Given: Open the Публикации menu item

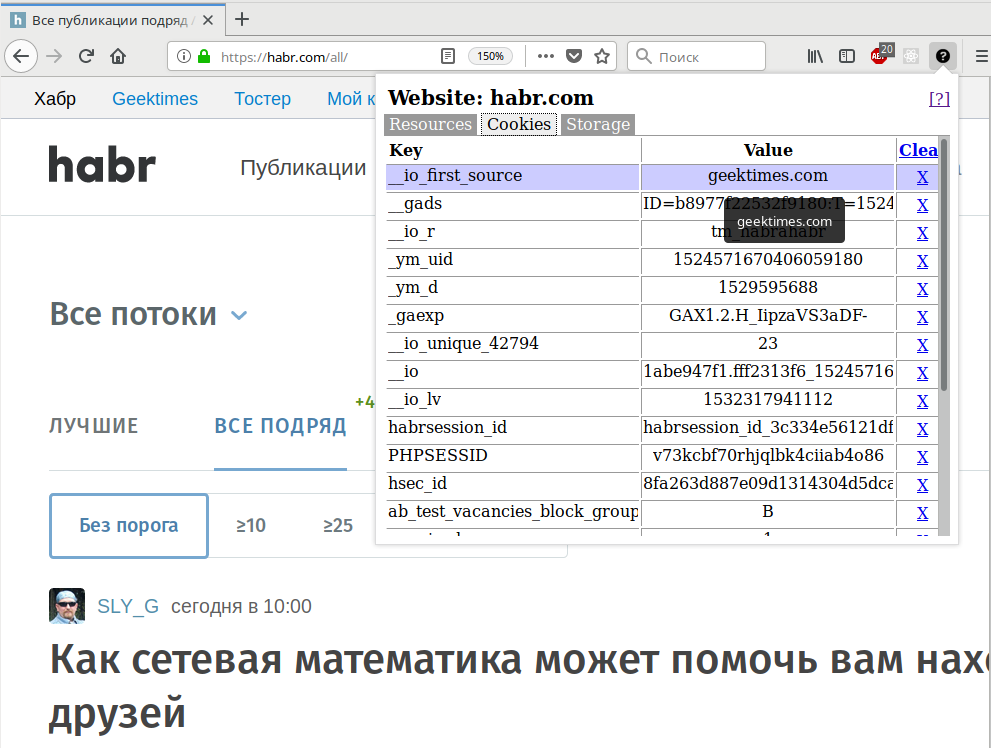Looking at the screenshot, I should [x=303, y=167].
